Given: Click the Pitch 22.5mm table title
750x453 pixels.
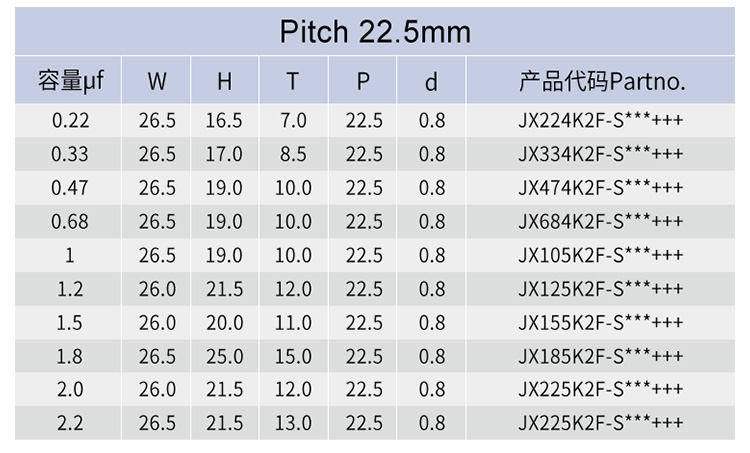Looking at the screenshot, I should click(x=374, y=32).
